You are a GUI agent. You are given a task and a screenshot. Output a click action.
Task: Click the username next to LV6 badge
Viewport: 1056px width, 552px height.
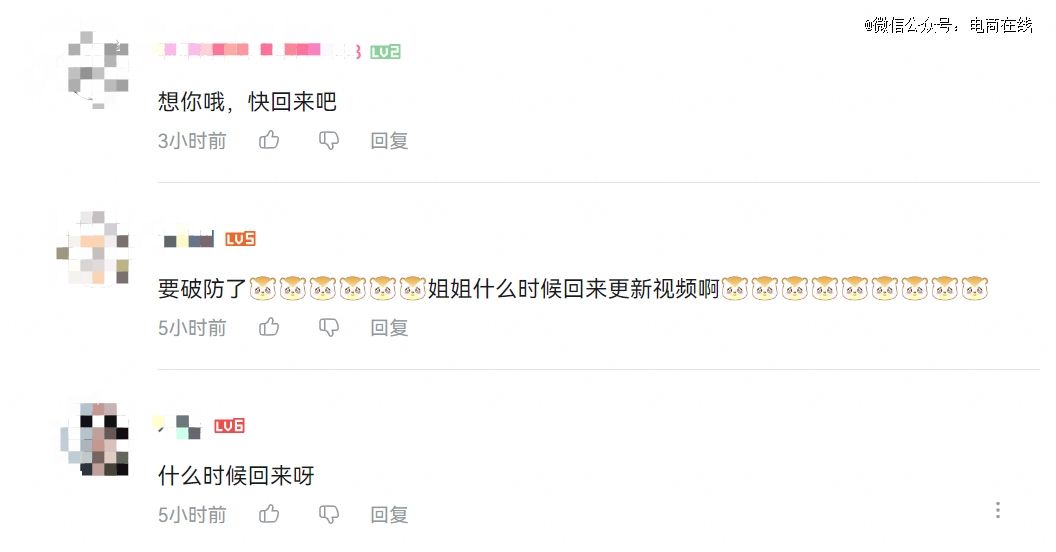tap(179, 427)
